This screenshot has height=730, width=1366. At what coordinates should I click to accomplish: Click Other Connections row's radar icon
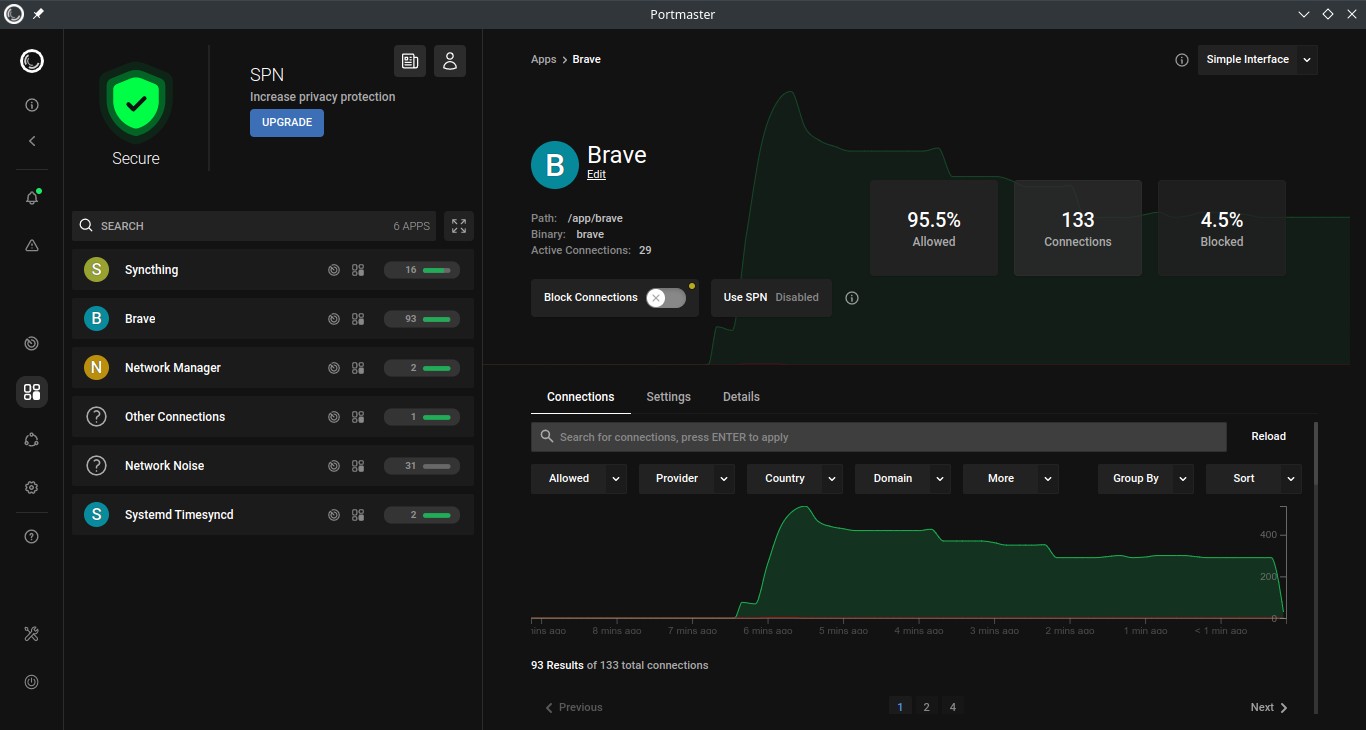pos(334,417)
